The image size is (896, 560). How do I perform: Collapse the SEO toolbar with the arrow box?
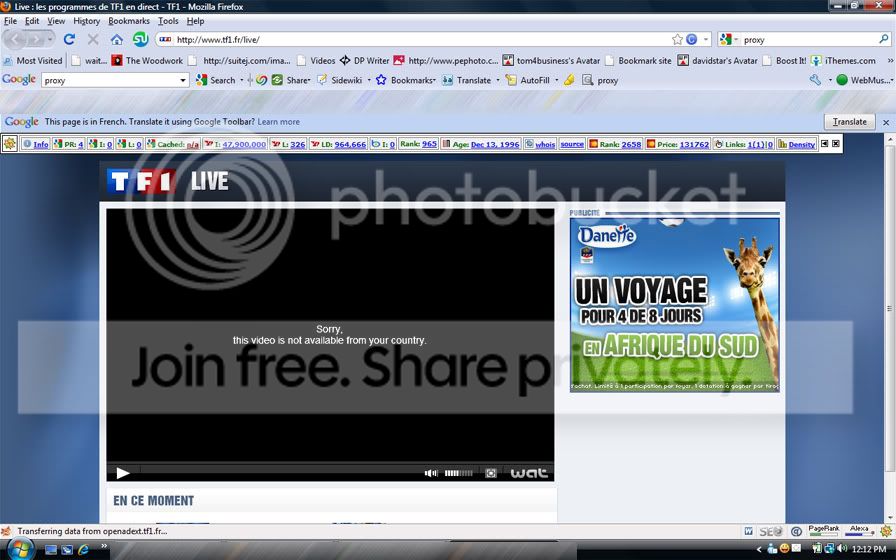click(825, 143)
